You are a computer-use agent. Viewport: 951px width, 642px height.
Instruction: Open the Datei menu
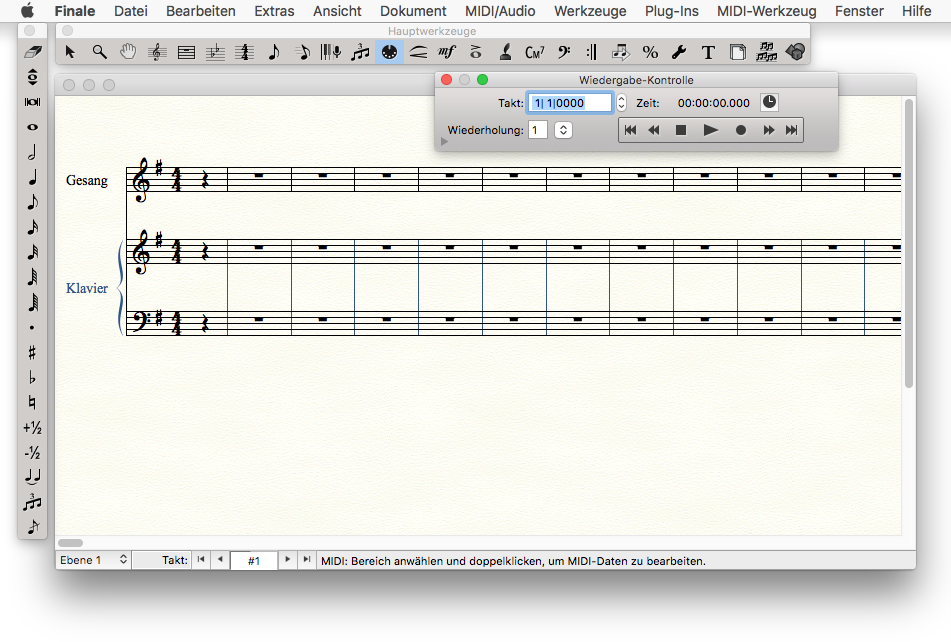pos(130,11)
